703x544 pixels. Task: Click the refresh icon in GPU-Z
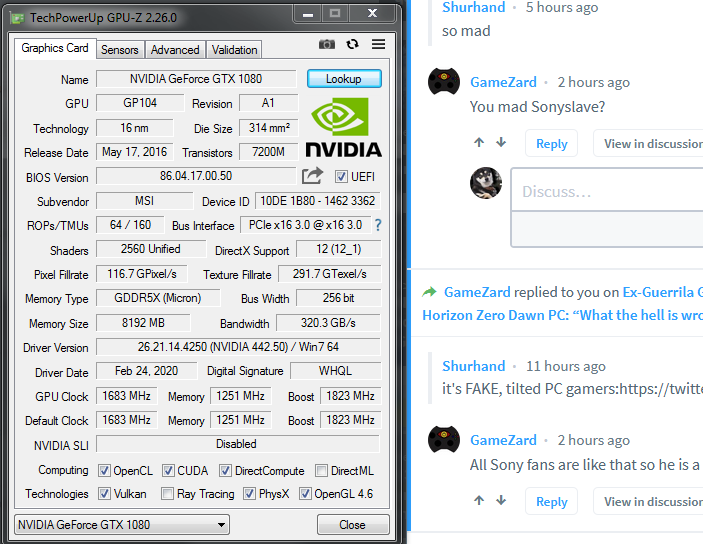coord(352,44)
